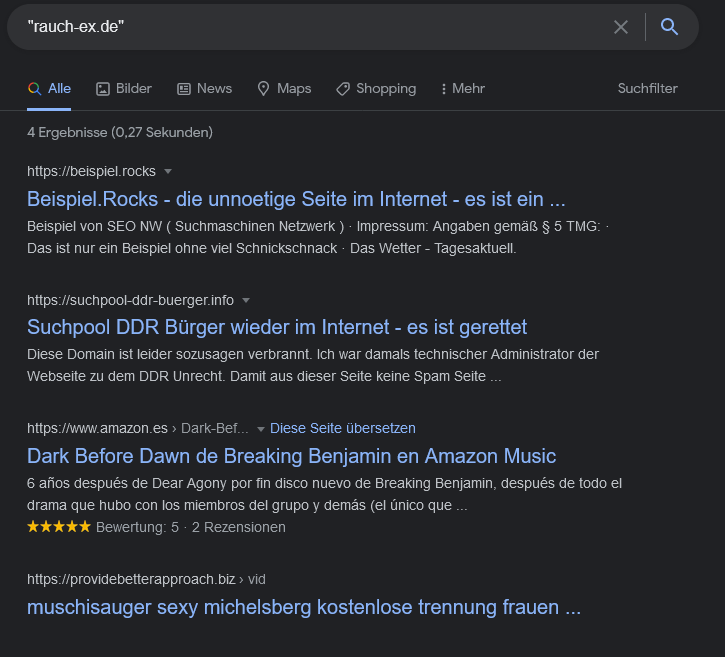The image size is (725, 657).
Task: Open Suchpool DDR Bürger result link
Action: click(x=277, y=327)
